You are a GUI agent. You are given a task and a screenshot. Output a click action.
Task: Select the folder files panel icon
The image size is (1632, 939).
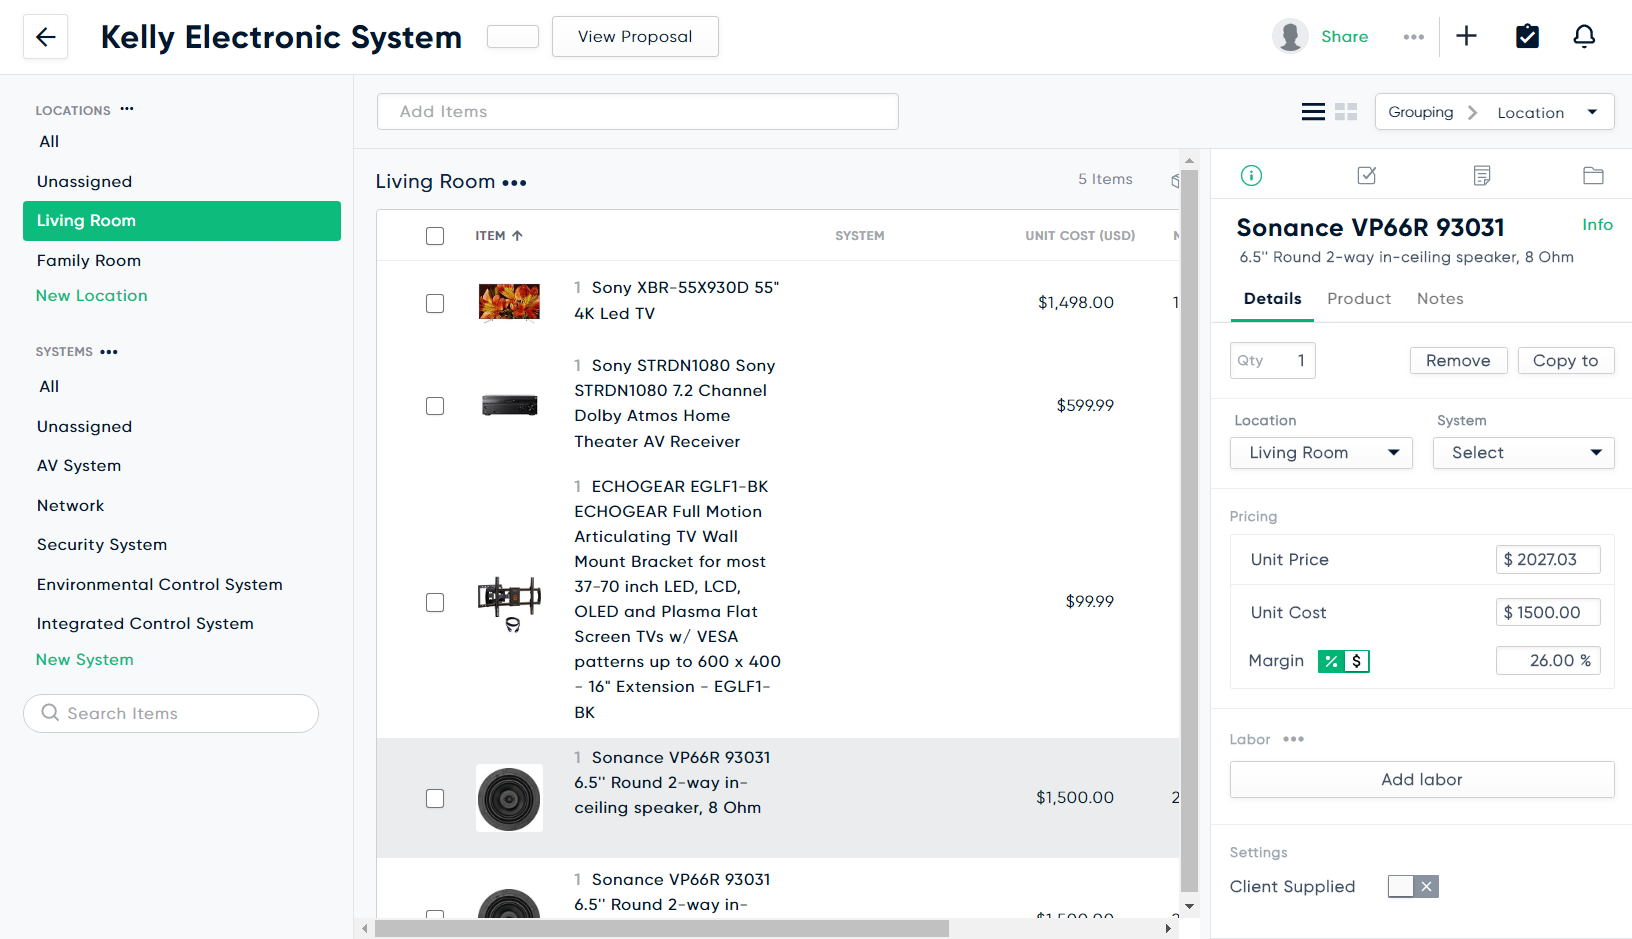tap(1593, 176)
